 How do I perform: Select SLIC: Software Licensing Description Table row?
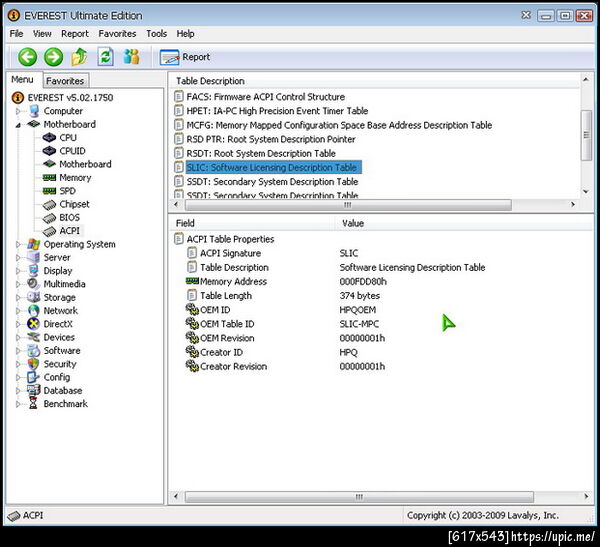pyautogui.click(x=273, y=167)
